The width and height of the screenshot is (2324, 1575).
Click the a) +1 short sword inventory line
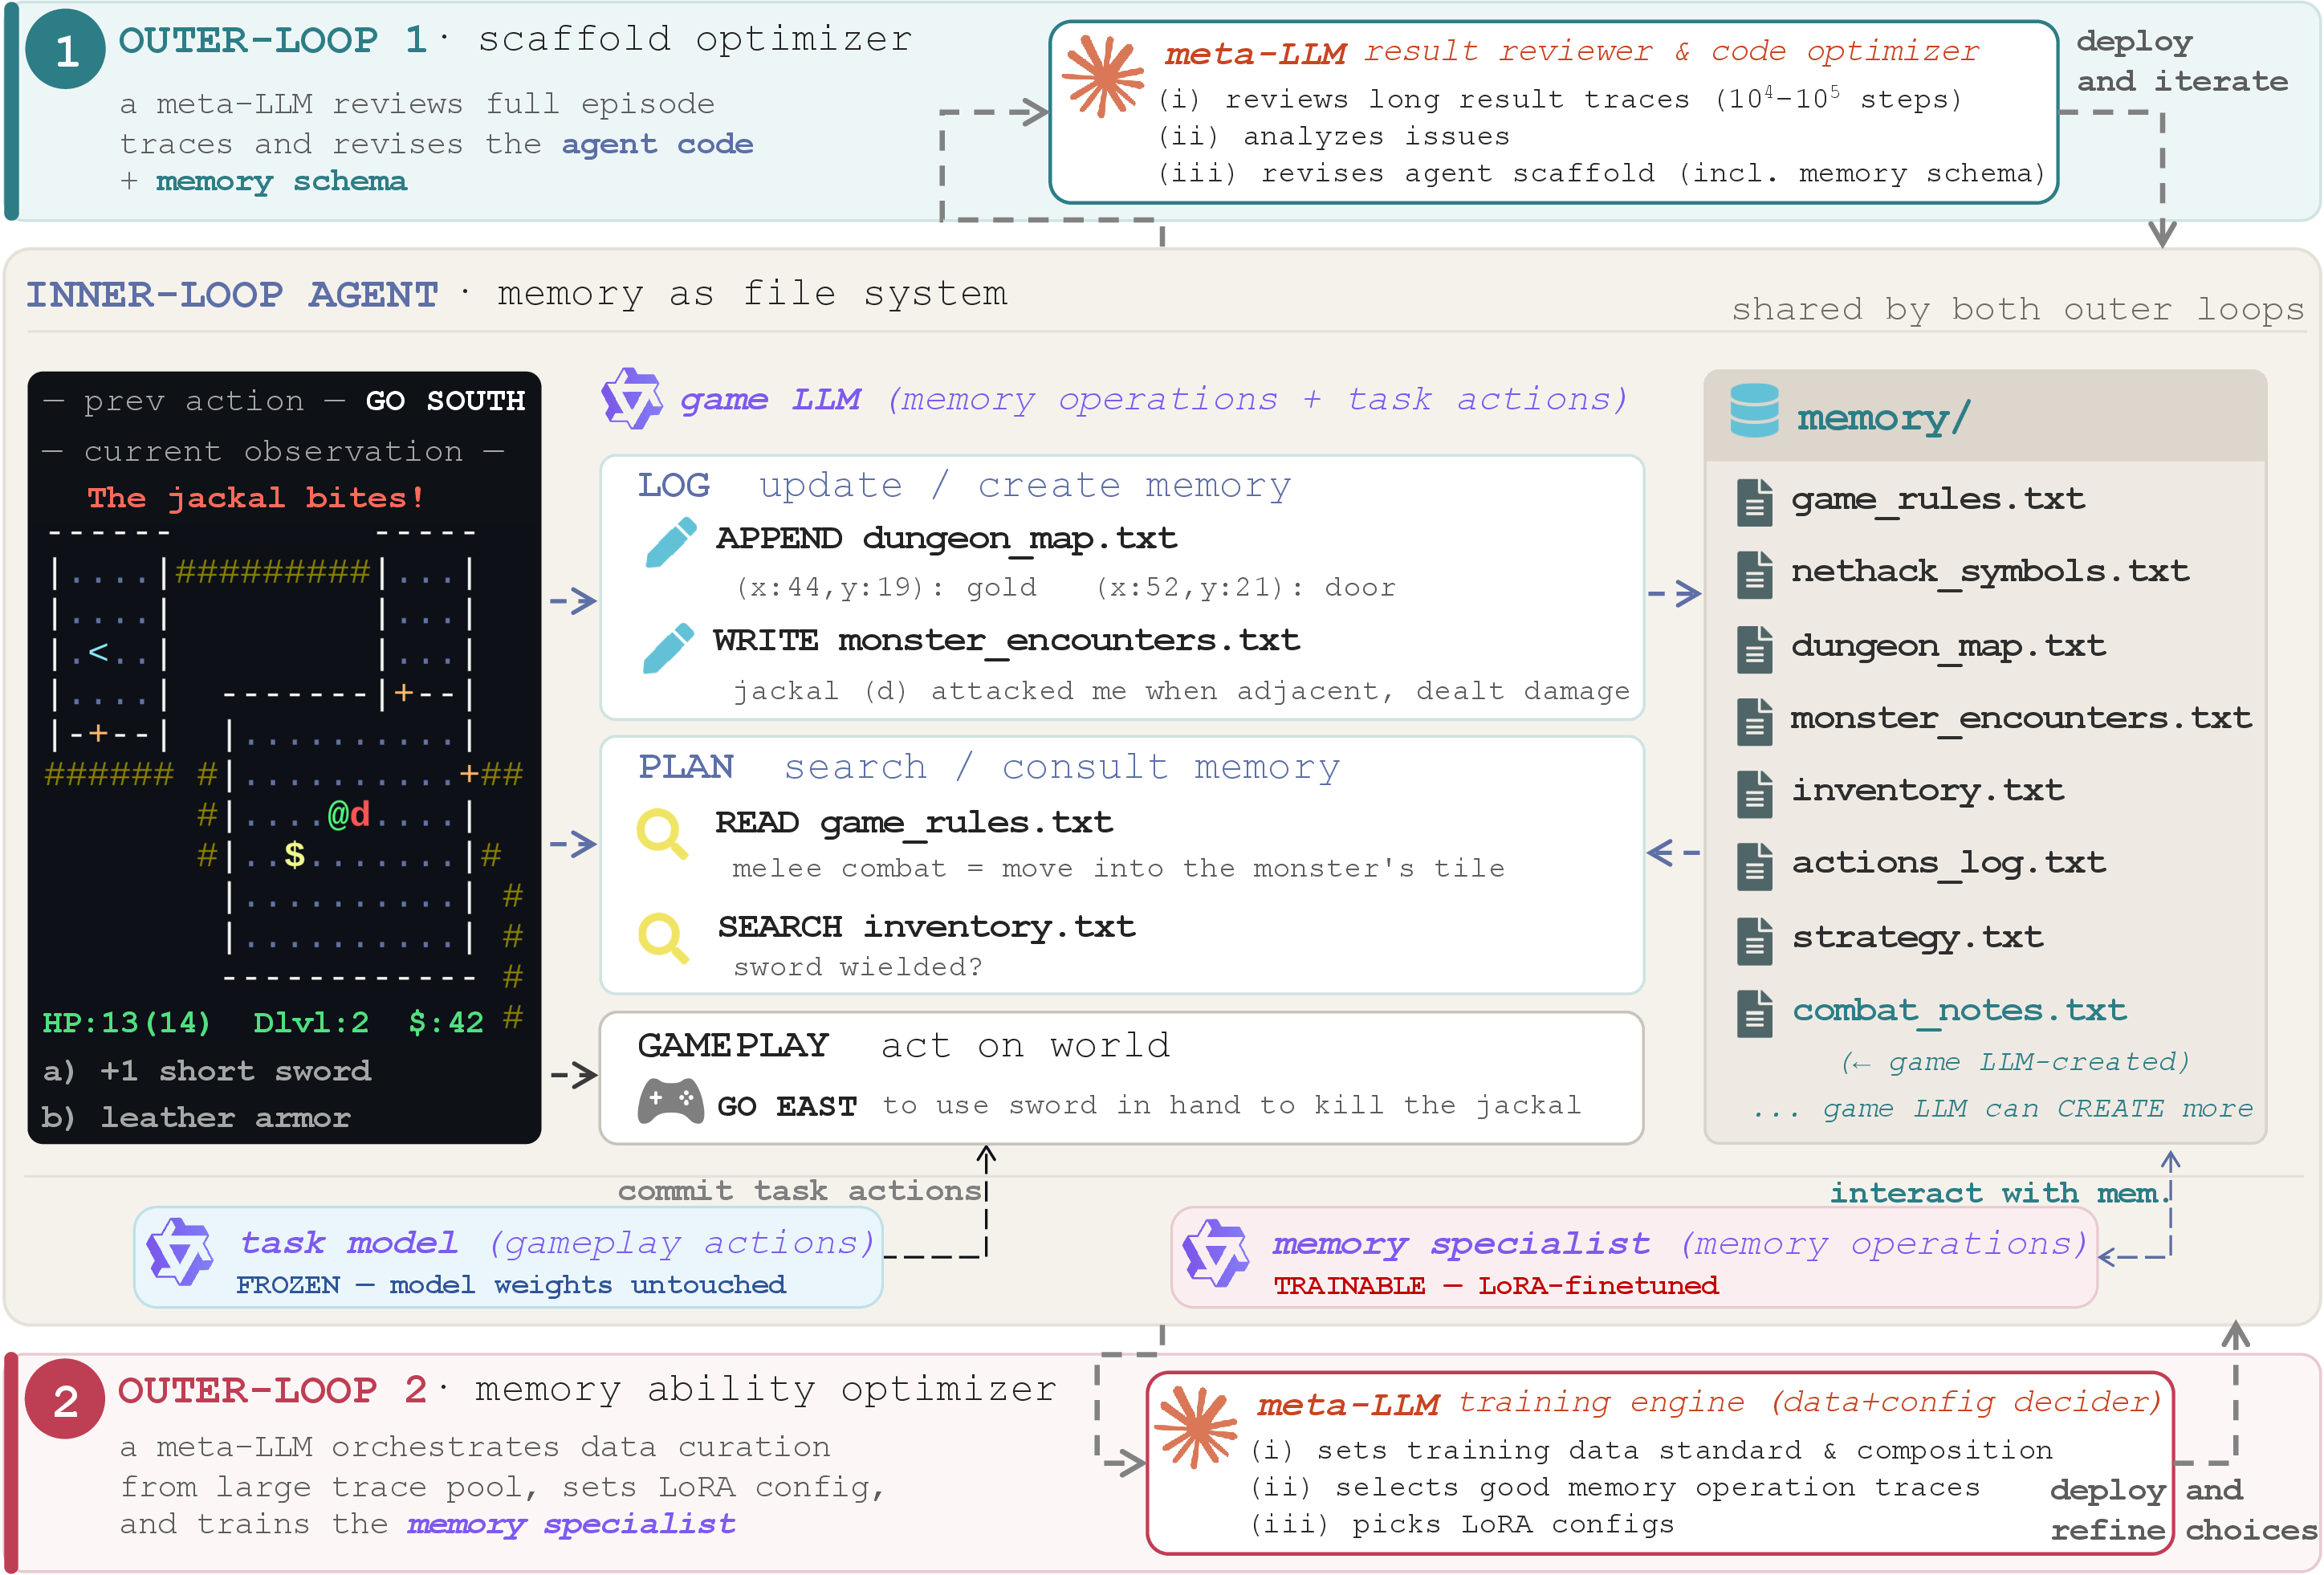click(207, 1071)
